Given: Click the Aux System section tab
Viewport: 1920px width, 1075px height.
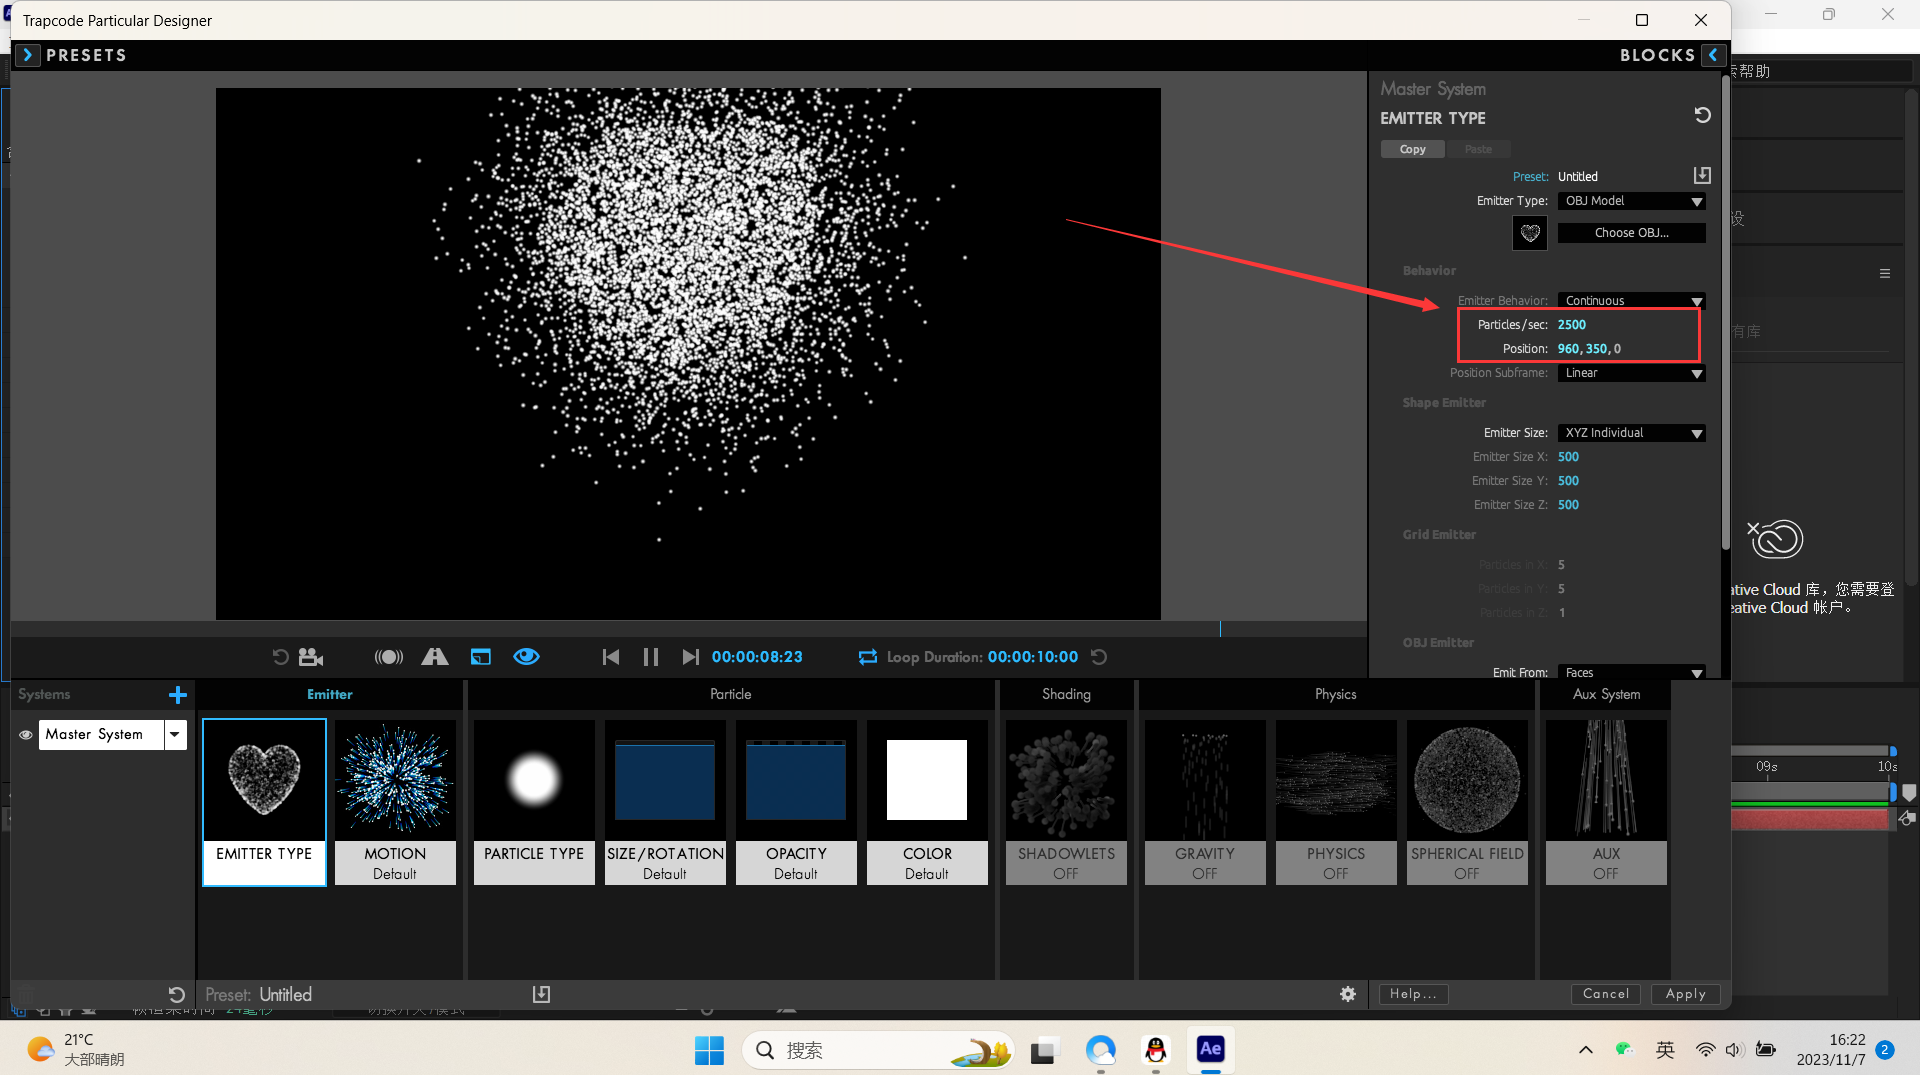Looking at the screenshot, I should point(1606,694).
